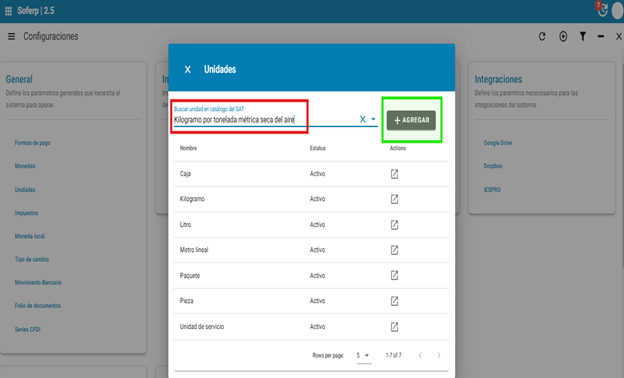
Task: Click the AGREGAR button
Action: (411, 120)
